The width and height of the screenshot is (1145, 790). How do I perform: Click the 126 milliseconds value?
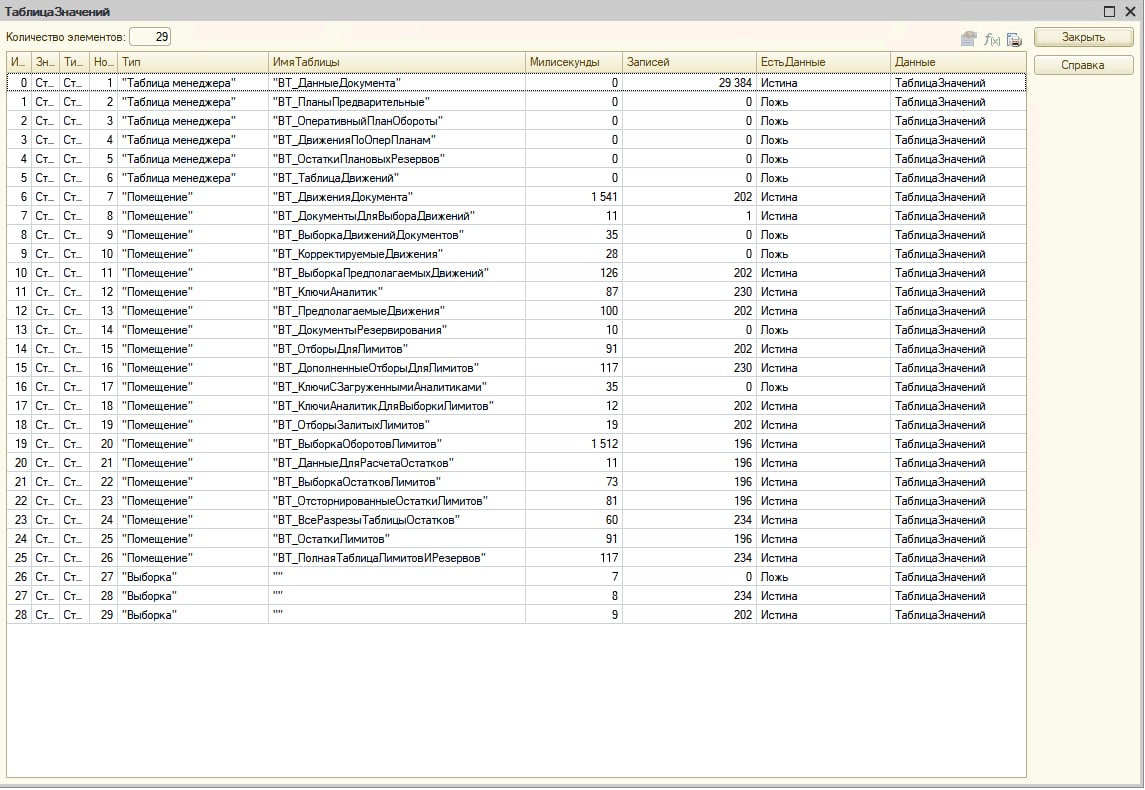[x=609, y=273]
